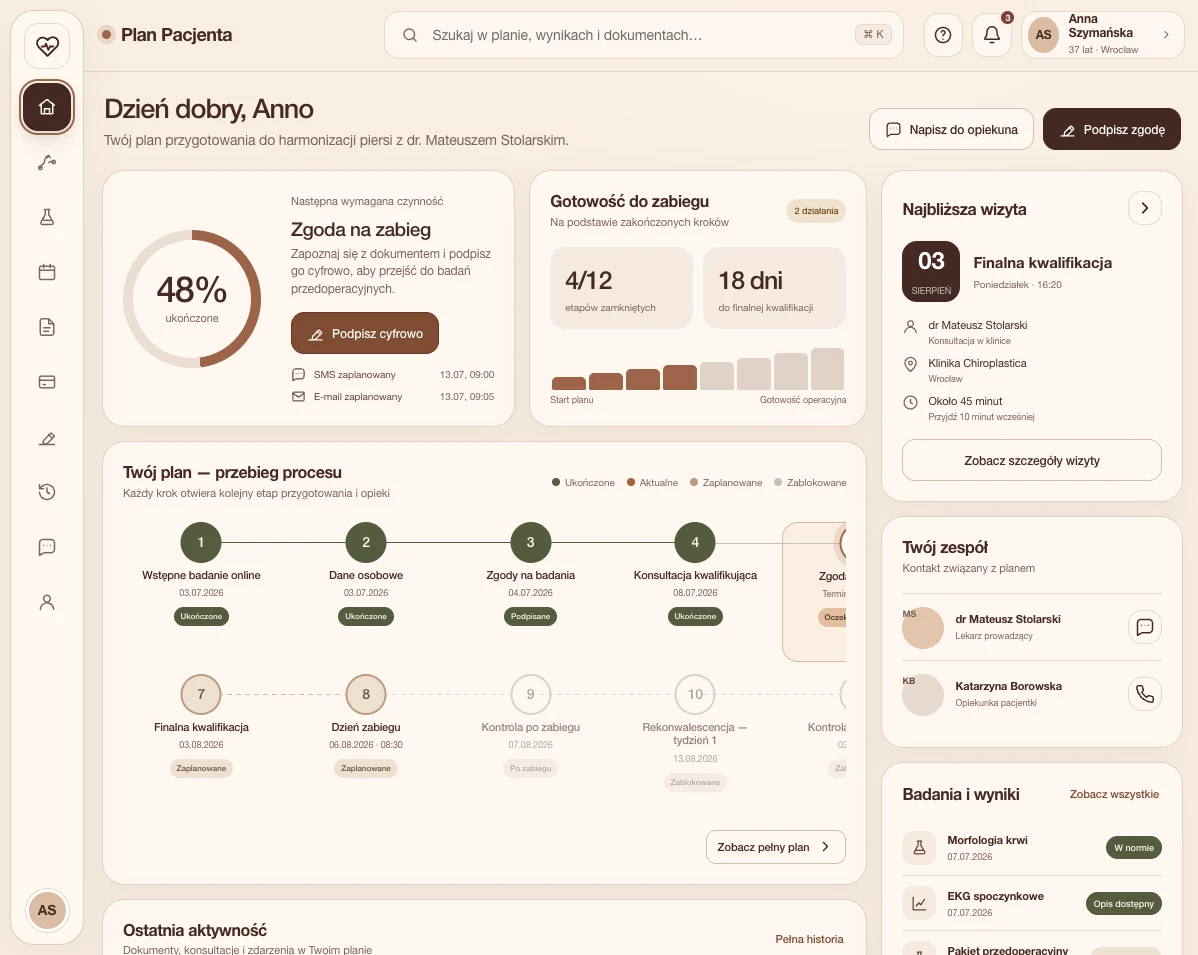Image resolution: width=1198 pixels, height=955 pixels.
Task: Click the SMS zaplanowany message icon
Action: (299, 374)
